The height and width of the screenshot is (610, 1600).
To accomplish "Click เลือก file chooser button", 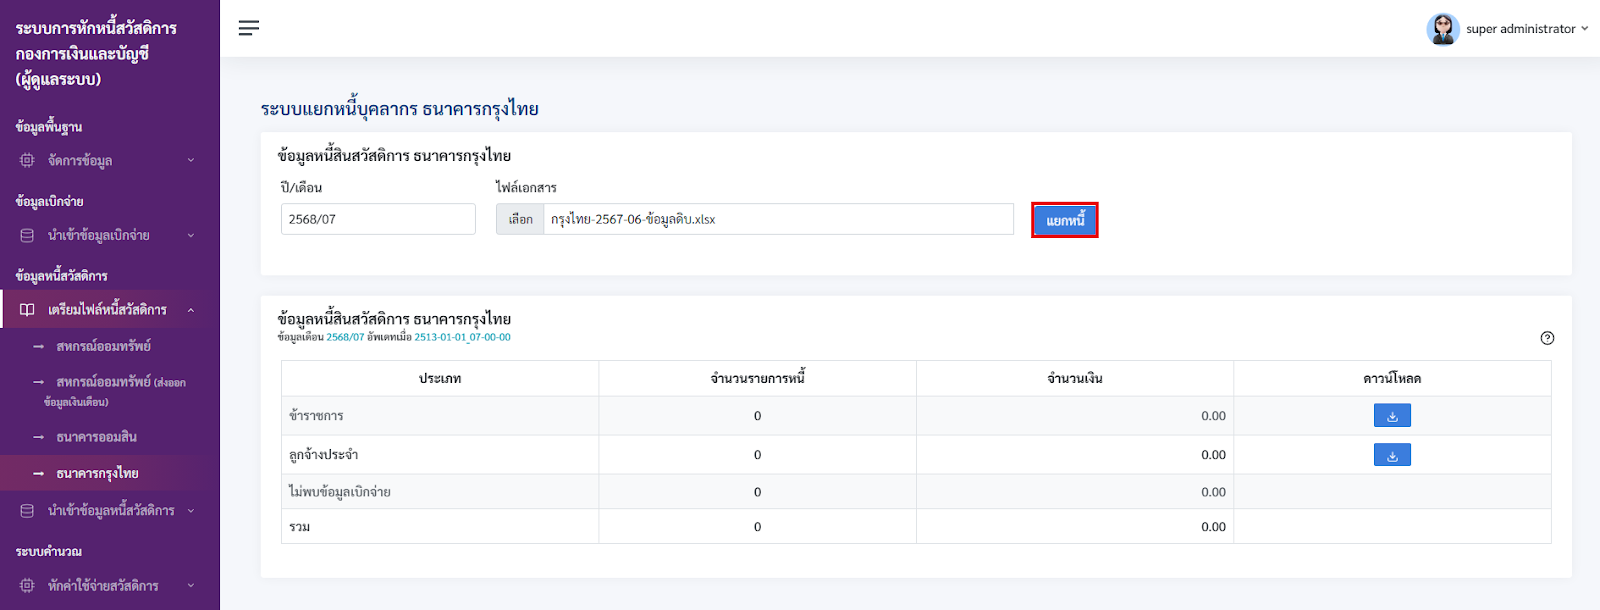I will (520, 219).
